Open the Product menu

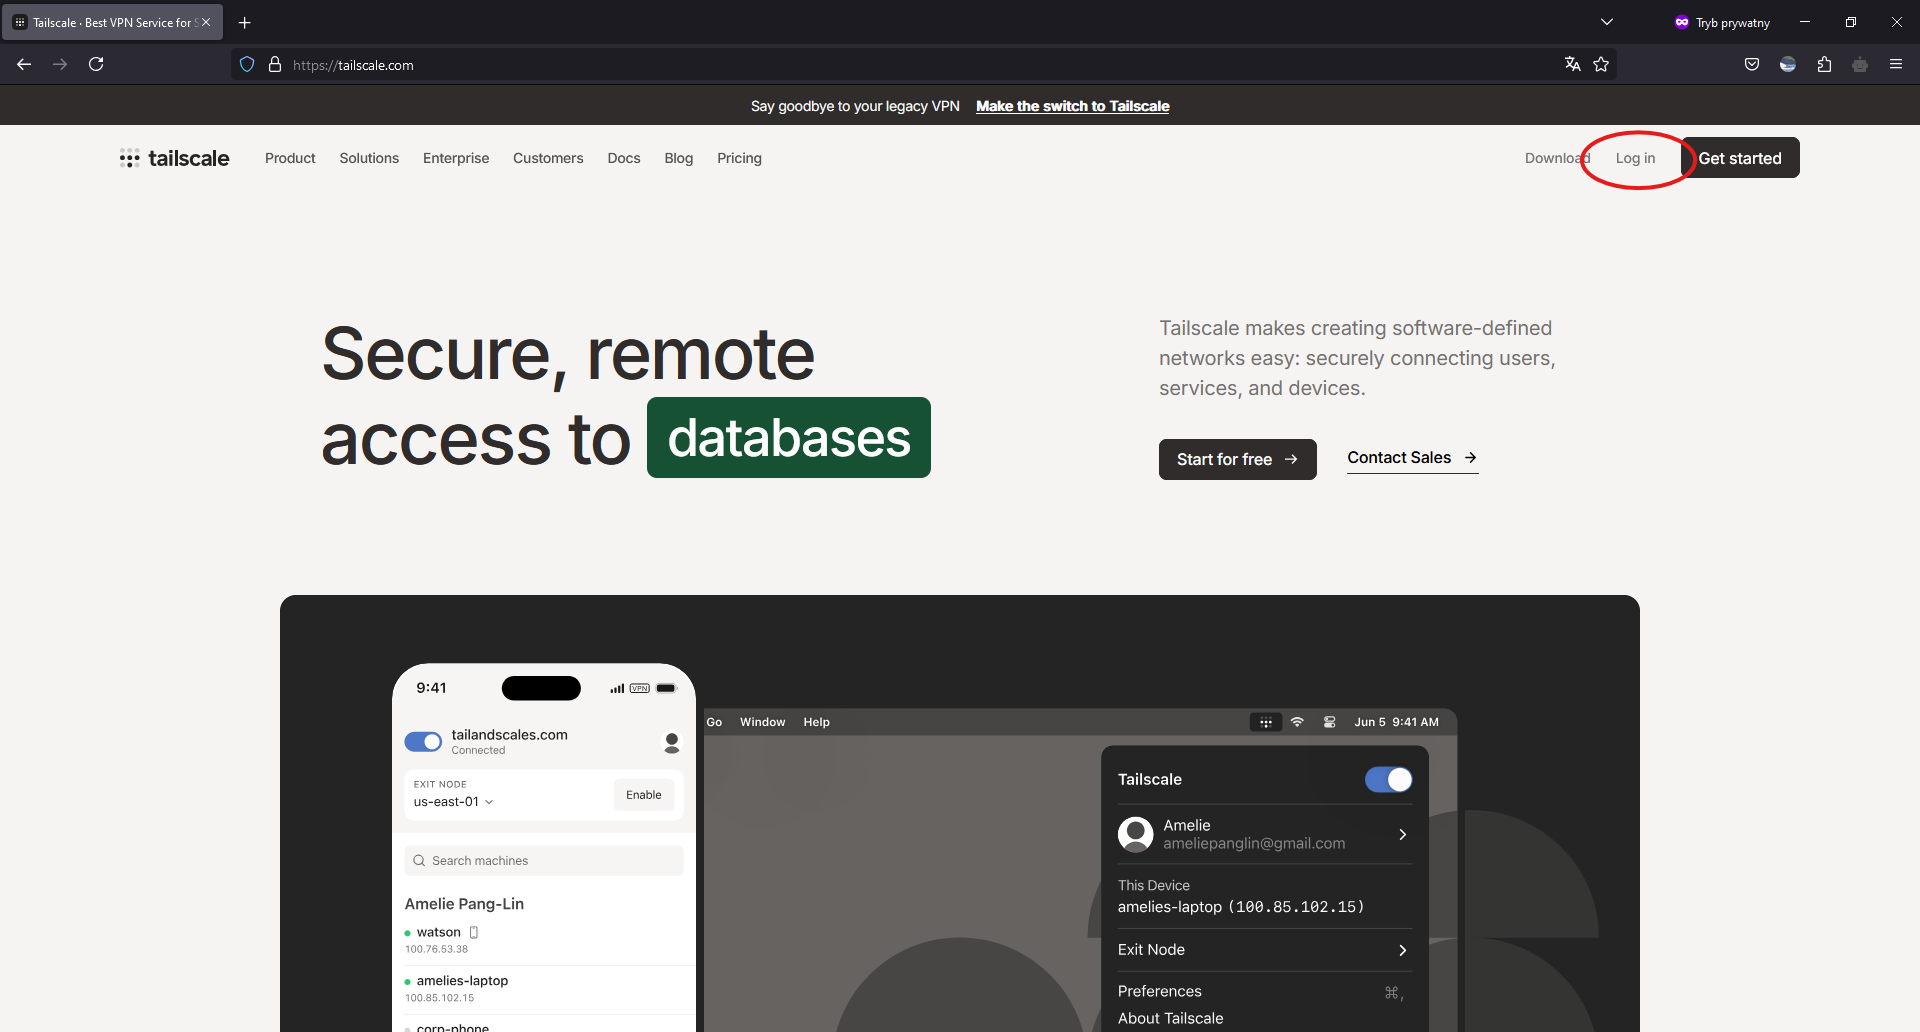[x=290, y=158]
